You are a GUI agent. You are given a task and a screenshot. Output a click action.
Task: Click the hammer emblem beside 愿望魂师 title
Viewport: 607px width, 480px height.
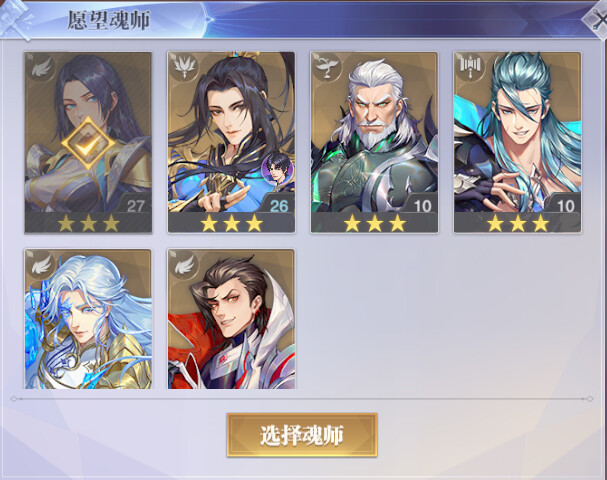pos(15,19)
